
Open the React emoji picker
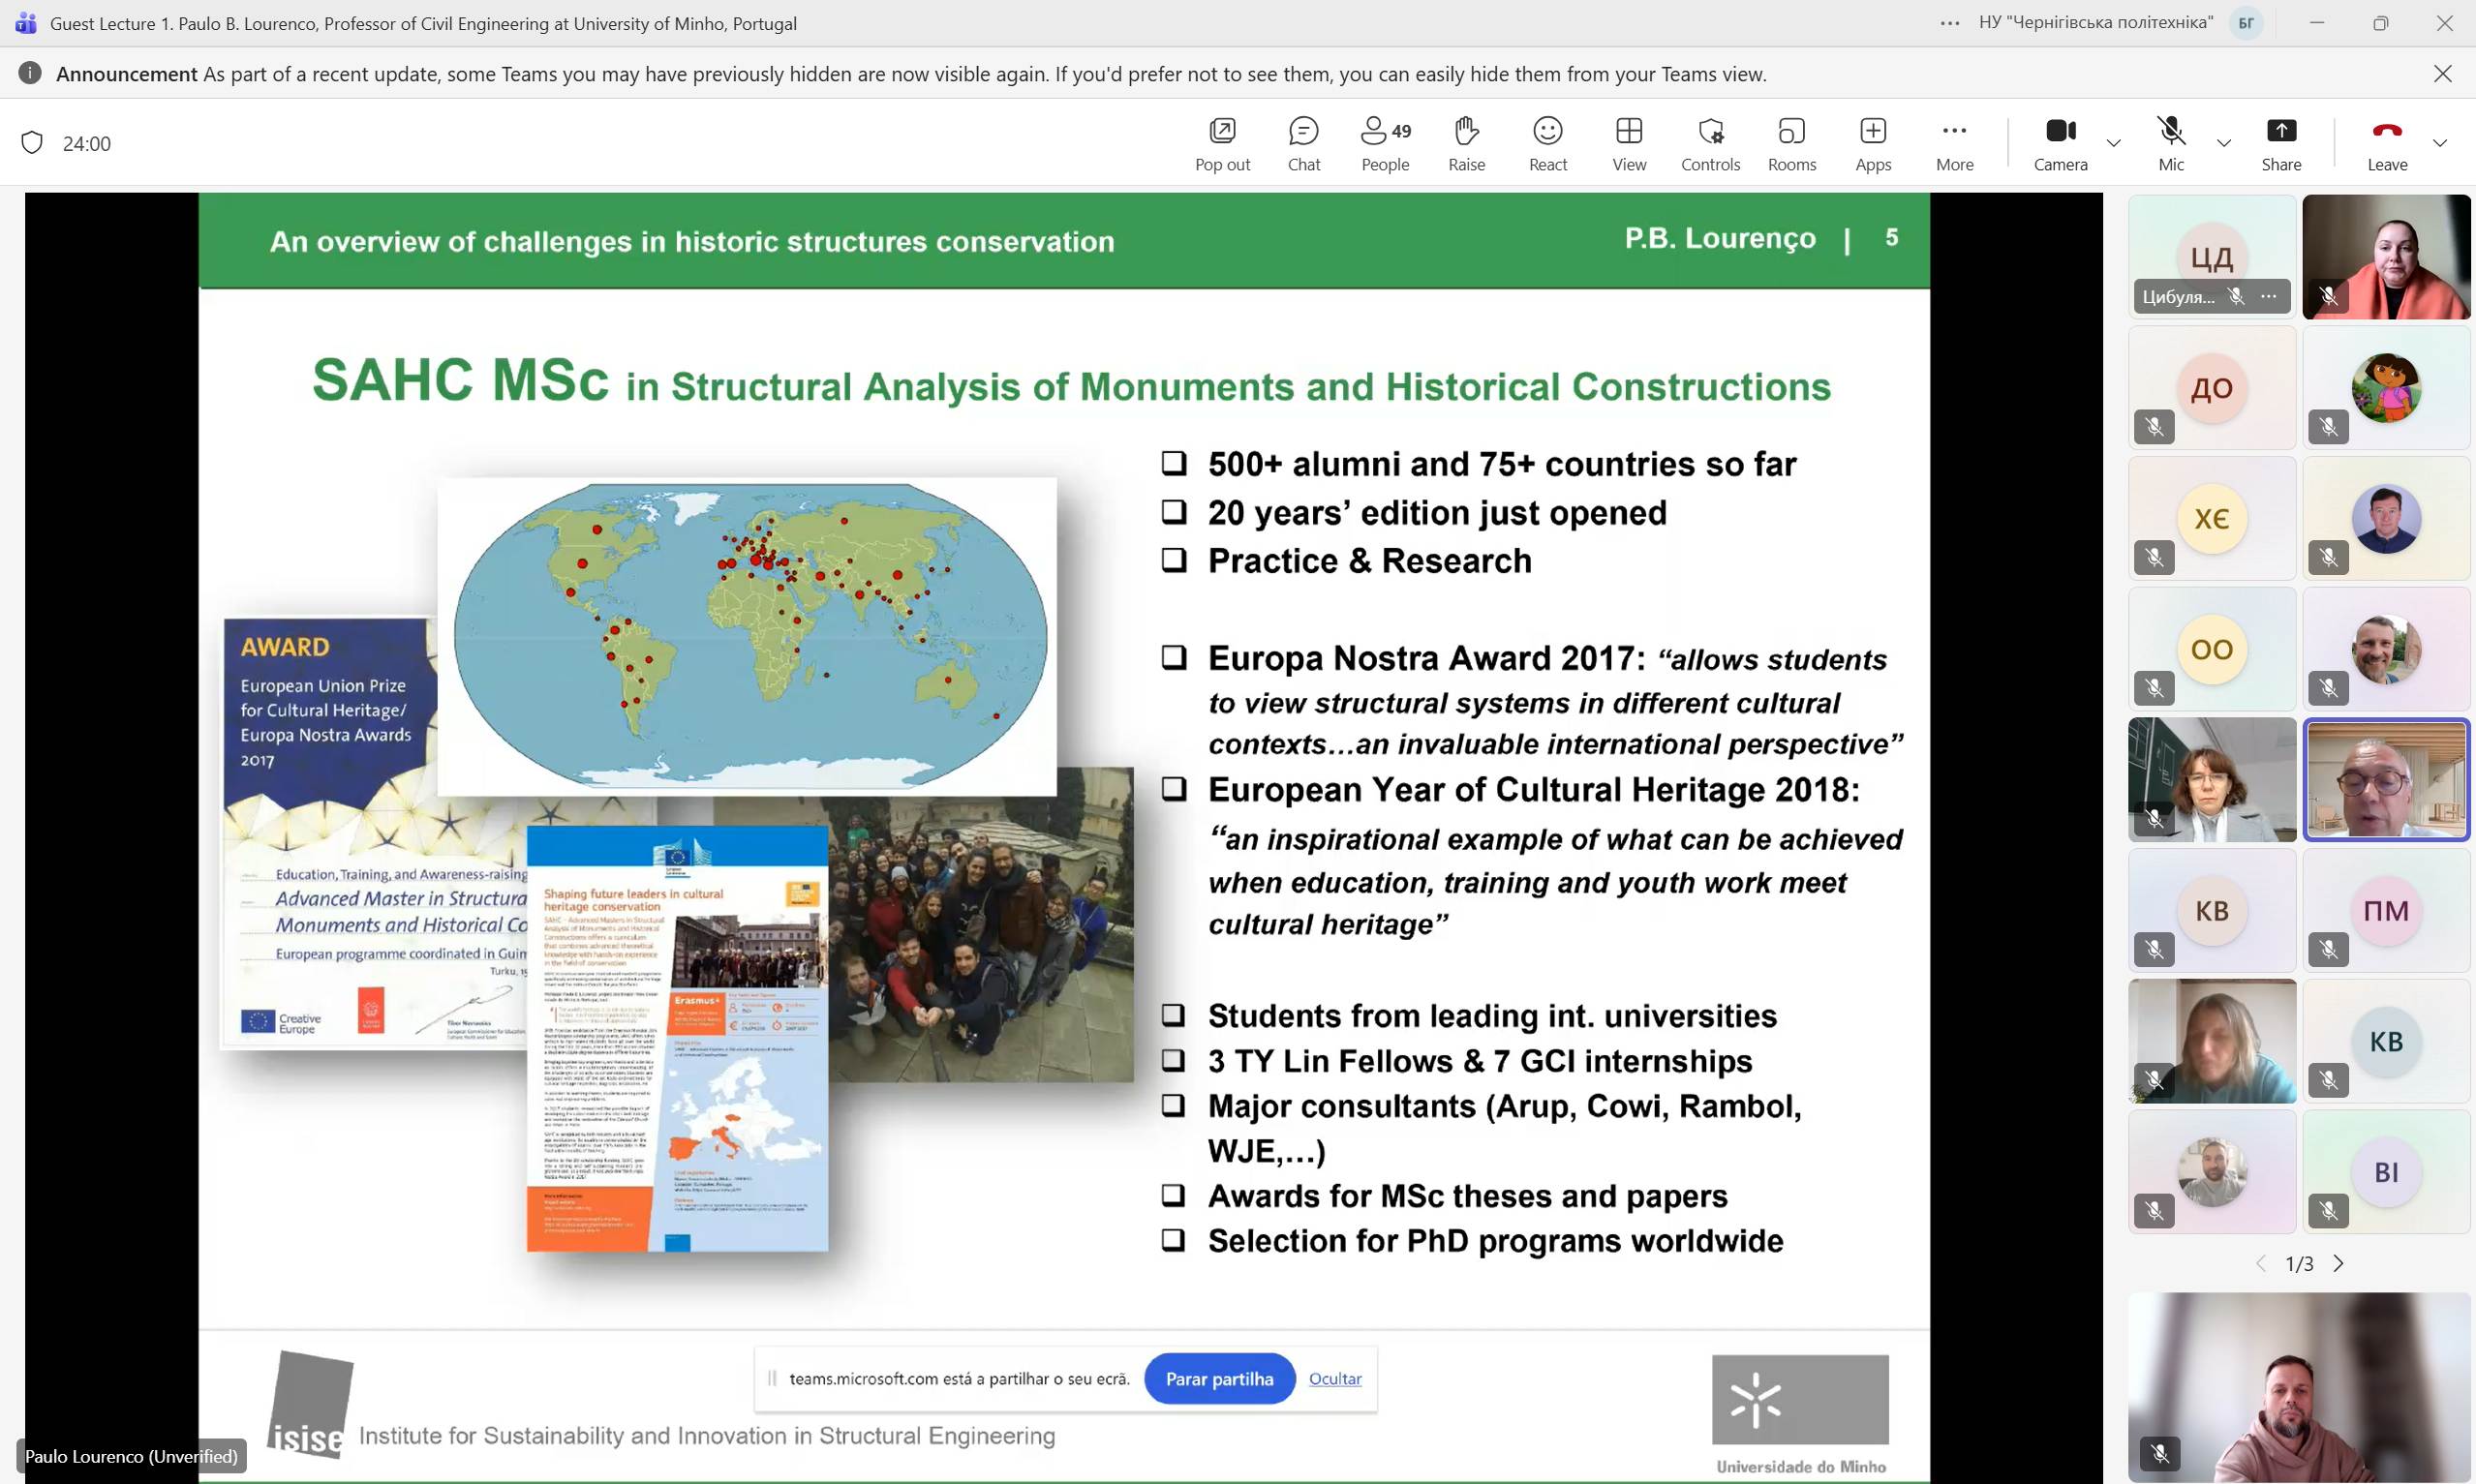[x=1547, y=143]
